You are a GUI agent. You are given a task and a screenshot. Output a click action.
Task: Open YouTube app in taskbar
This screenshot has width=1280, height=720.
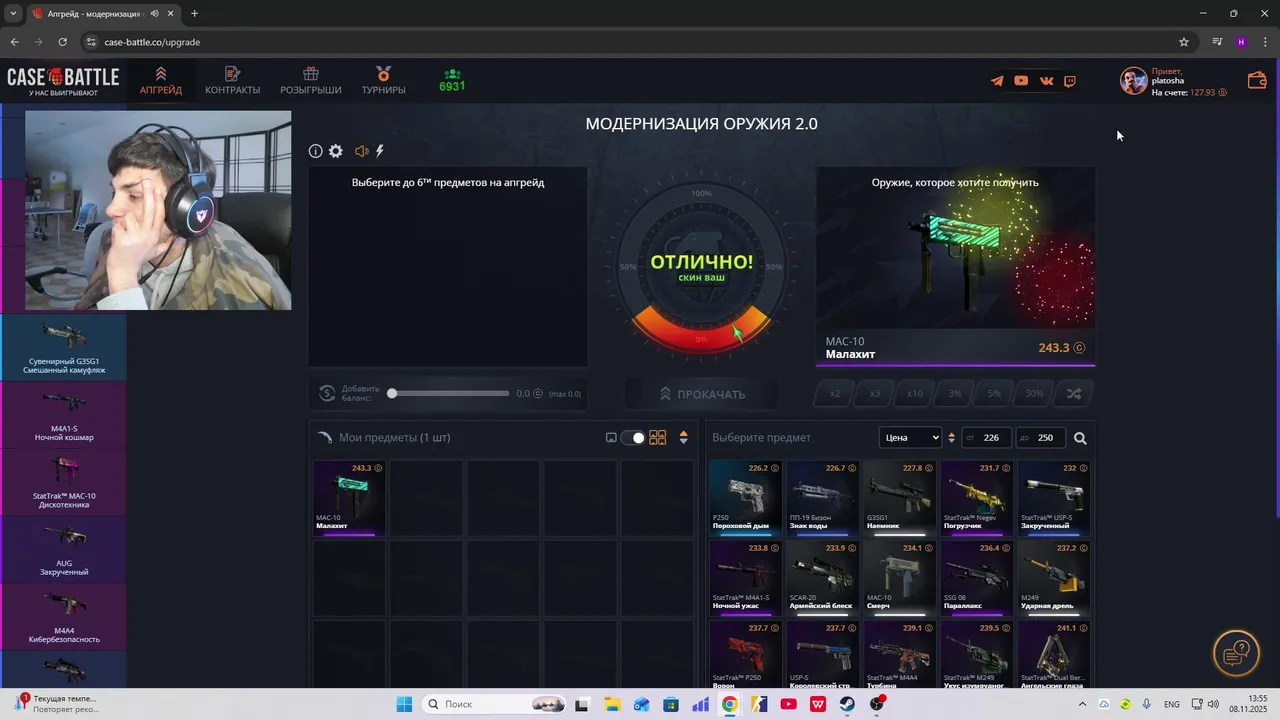coord(788,704)
